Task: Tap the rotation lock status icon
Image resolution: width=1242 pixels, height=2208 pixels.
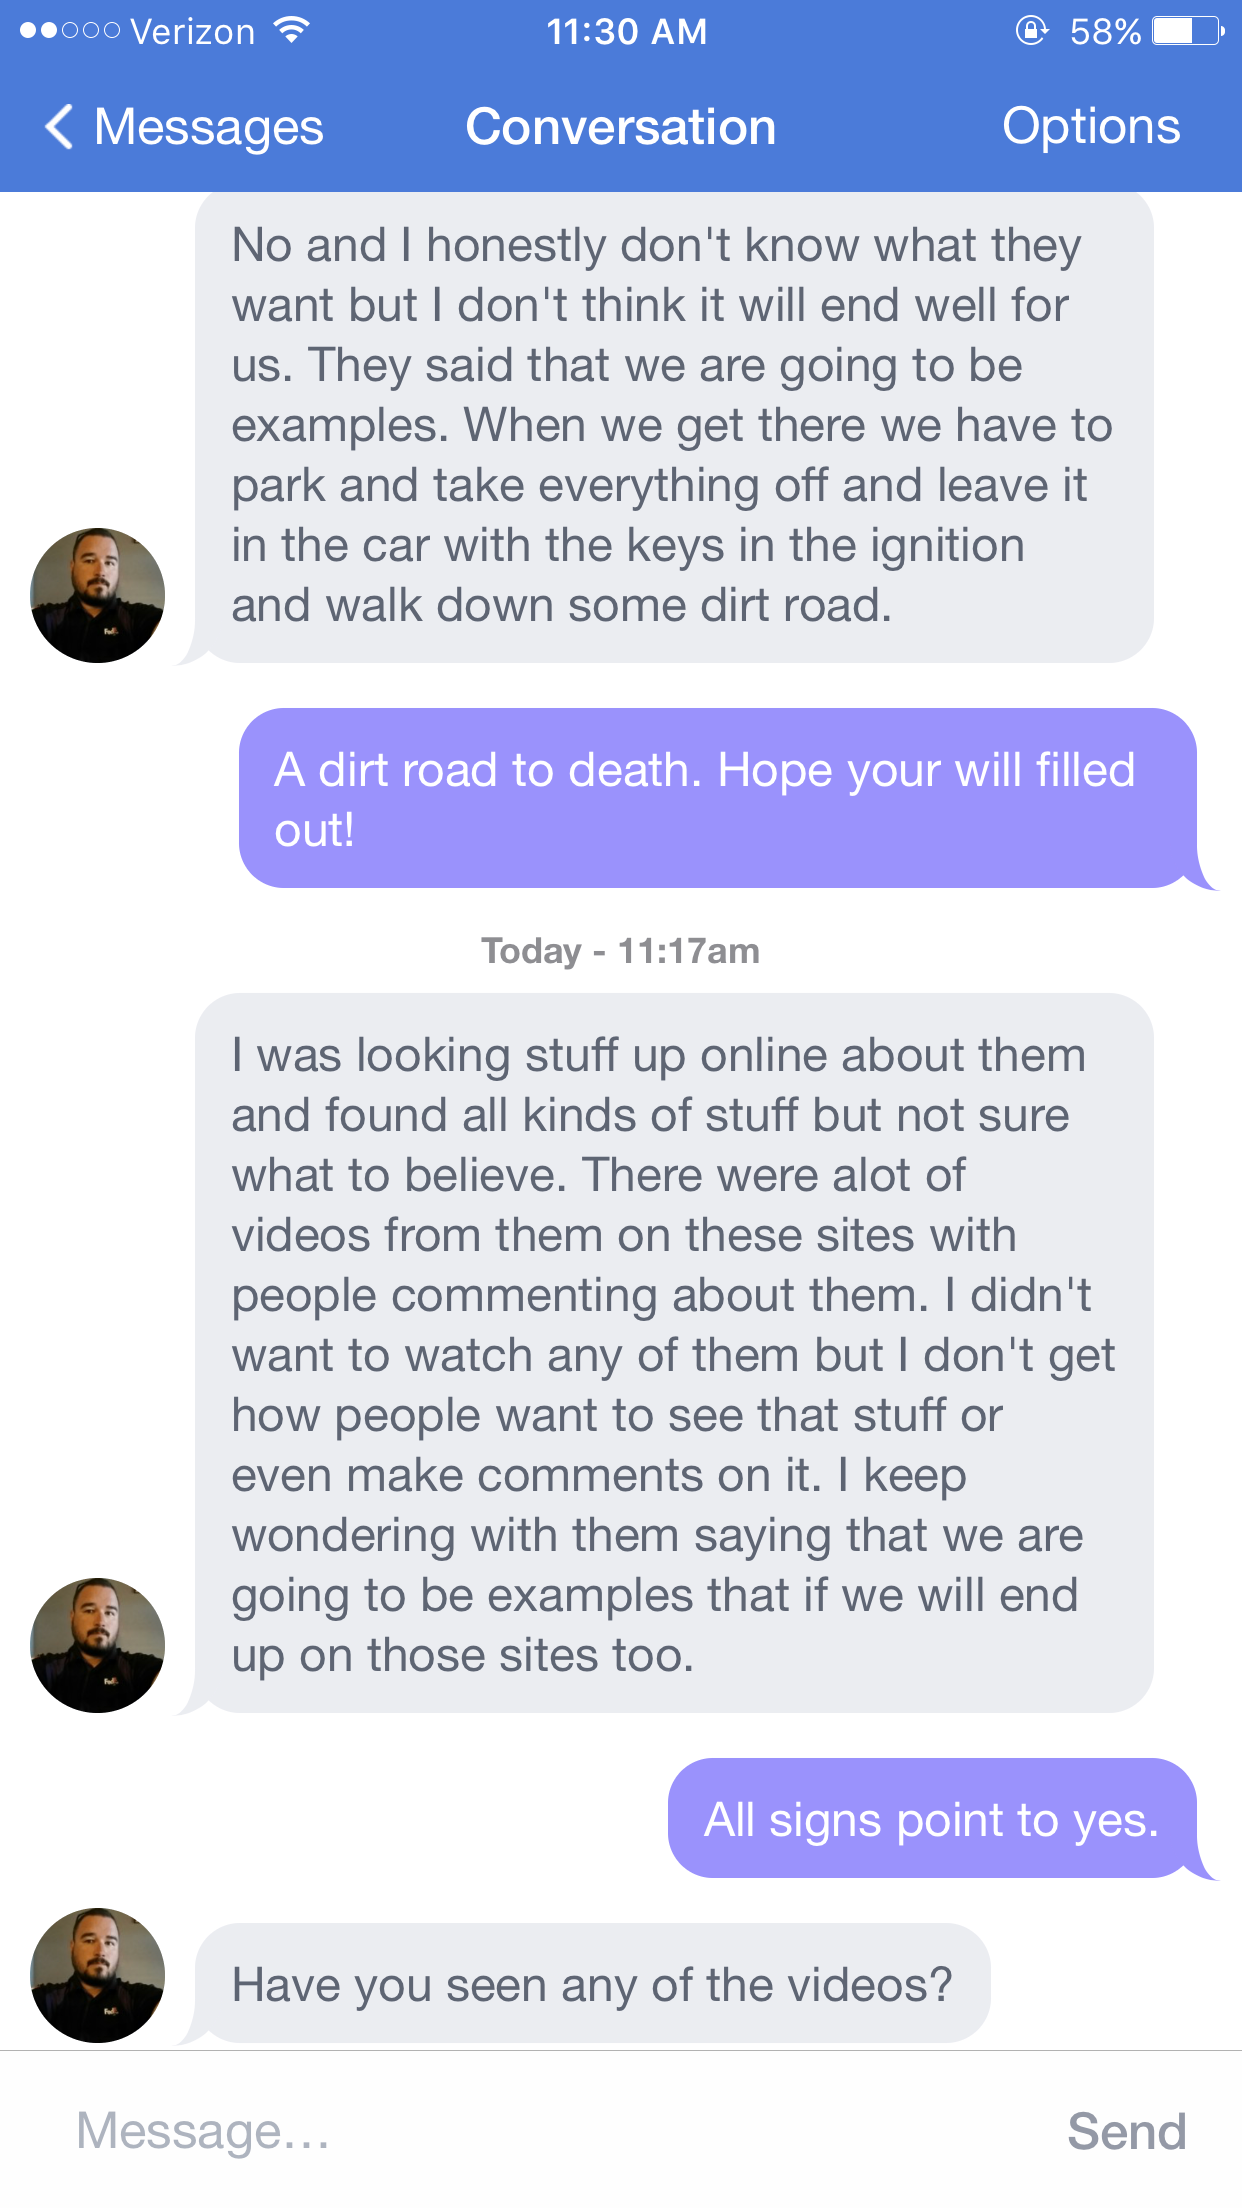Action: pyautogui.click(x=1031, y=31)
